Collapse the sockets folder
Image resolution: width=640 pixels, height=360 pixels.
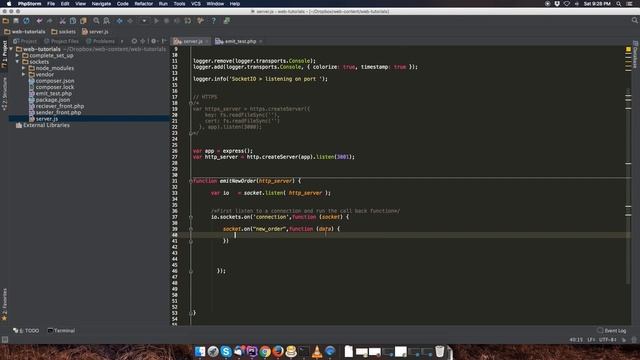(x=18, y=62)
